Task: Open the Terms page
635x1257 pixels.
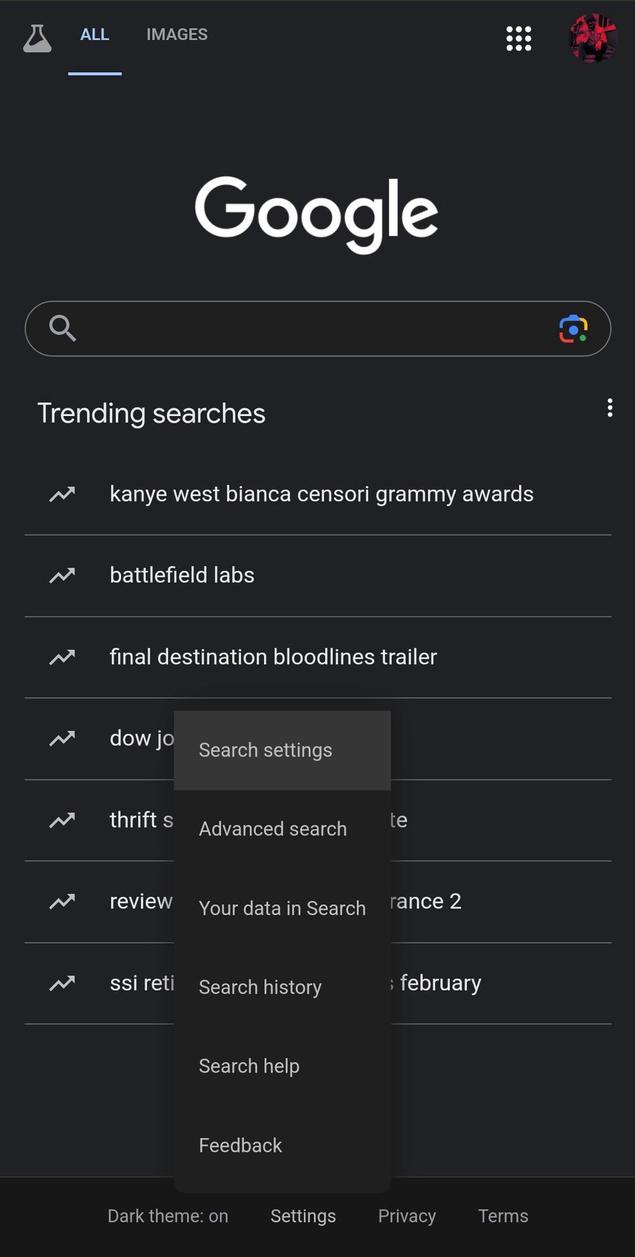Action: 503,1216
